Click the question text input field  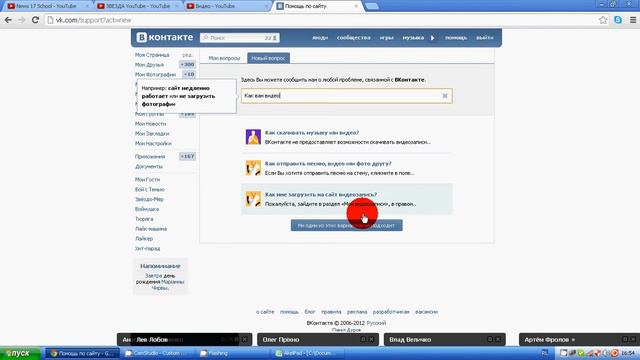pyautogui.click(x=347, y=96)
